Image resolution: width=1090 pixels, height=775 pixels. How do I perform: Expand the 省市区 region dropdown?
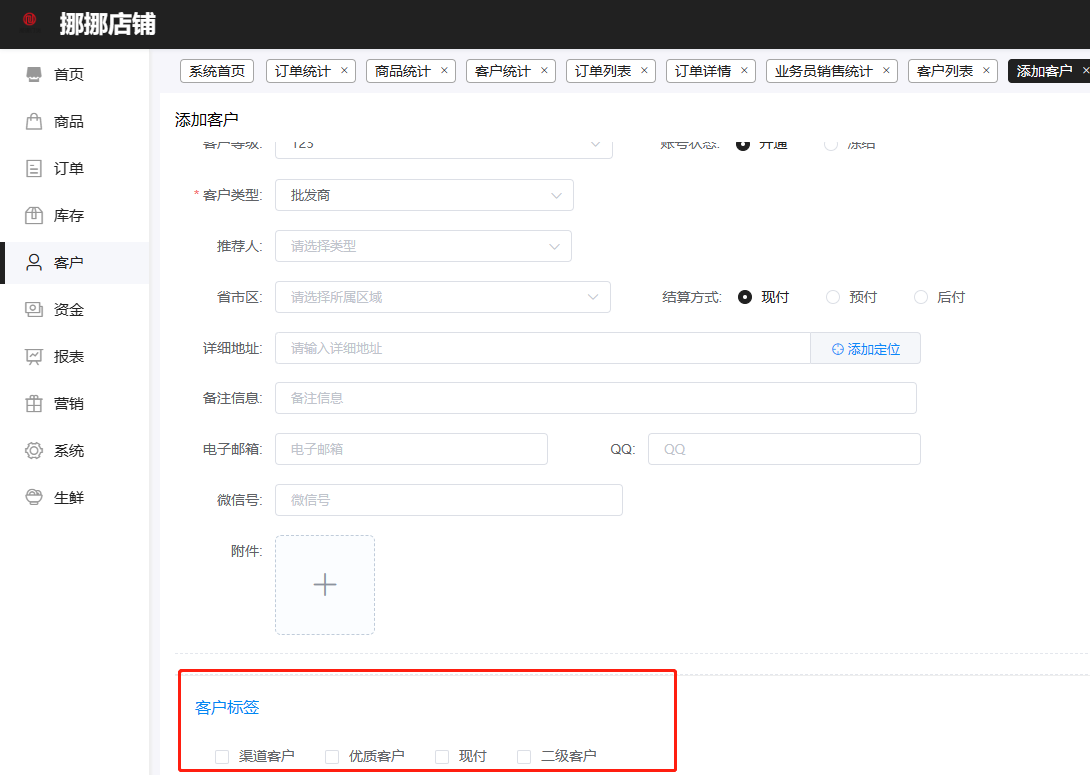tap(442, 297)
